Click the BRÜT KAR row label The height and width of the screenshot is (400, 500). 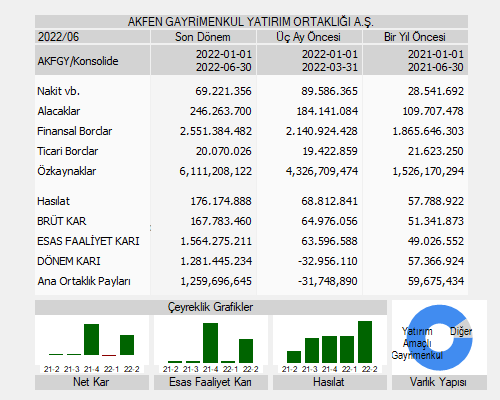pos(62,221)
